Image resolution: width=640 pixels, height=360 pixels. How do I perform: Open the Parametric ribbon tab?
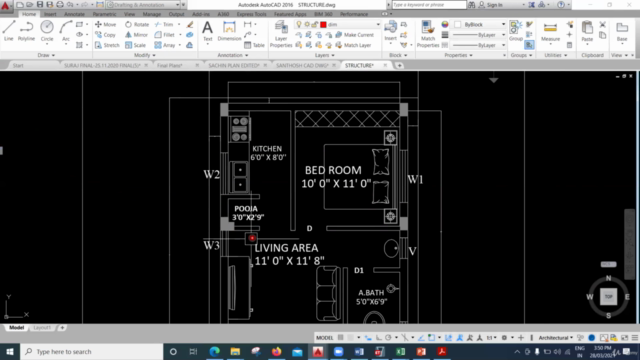coord(104,14)
